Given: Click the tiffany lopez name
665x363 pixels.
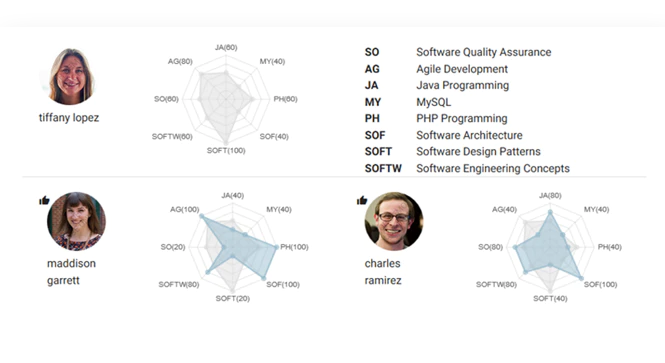Looking at the screenshot, I should coord(69,117).
